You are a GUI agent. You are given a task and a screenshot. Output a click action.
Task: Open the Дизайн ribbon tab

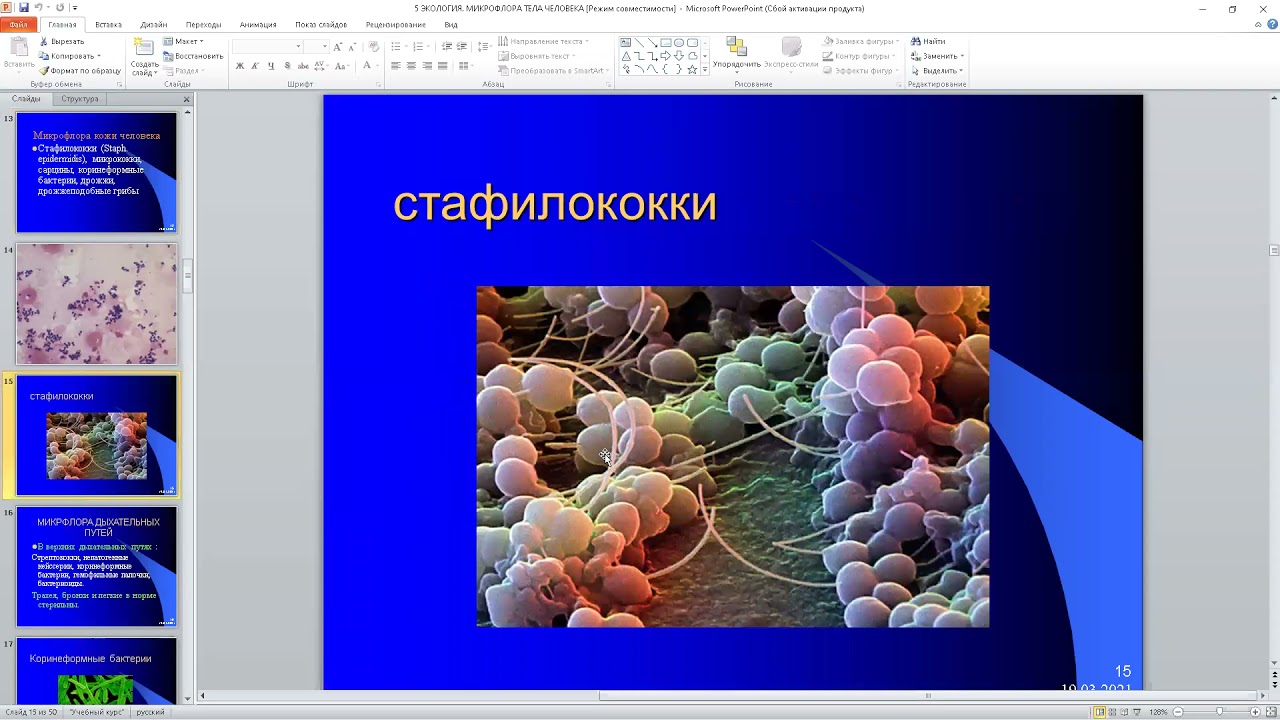(154, 24)
